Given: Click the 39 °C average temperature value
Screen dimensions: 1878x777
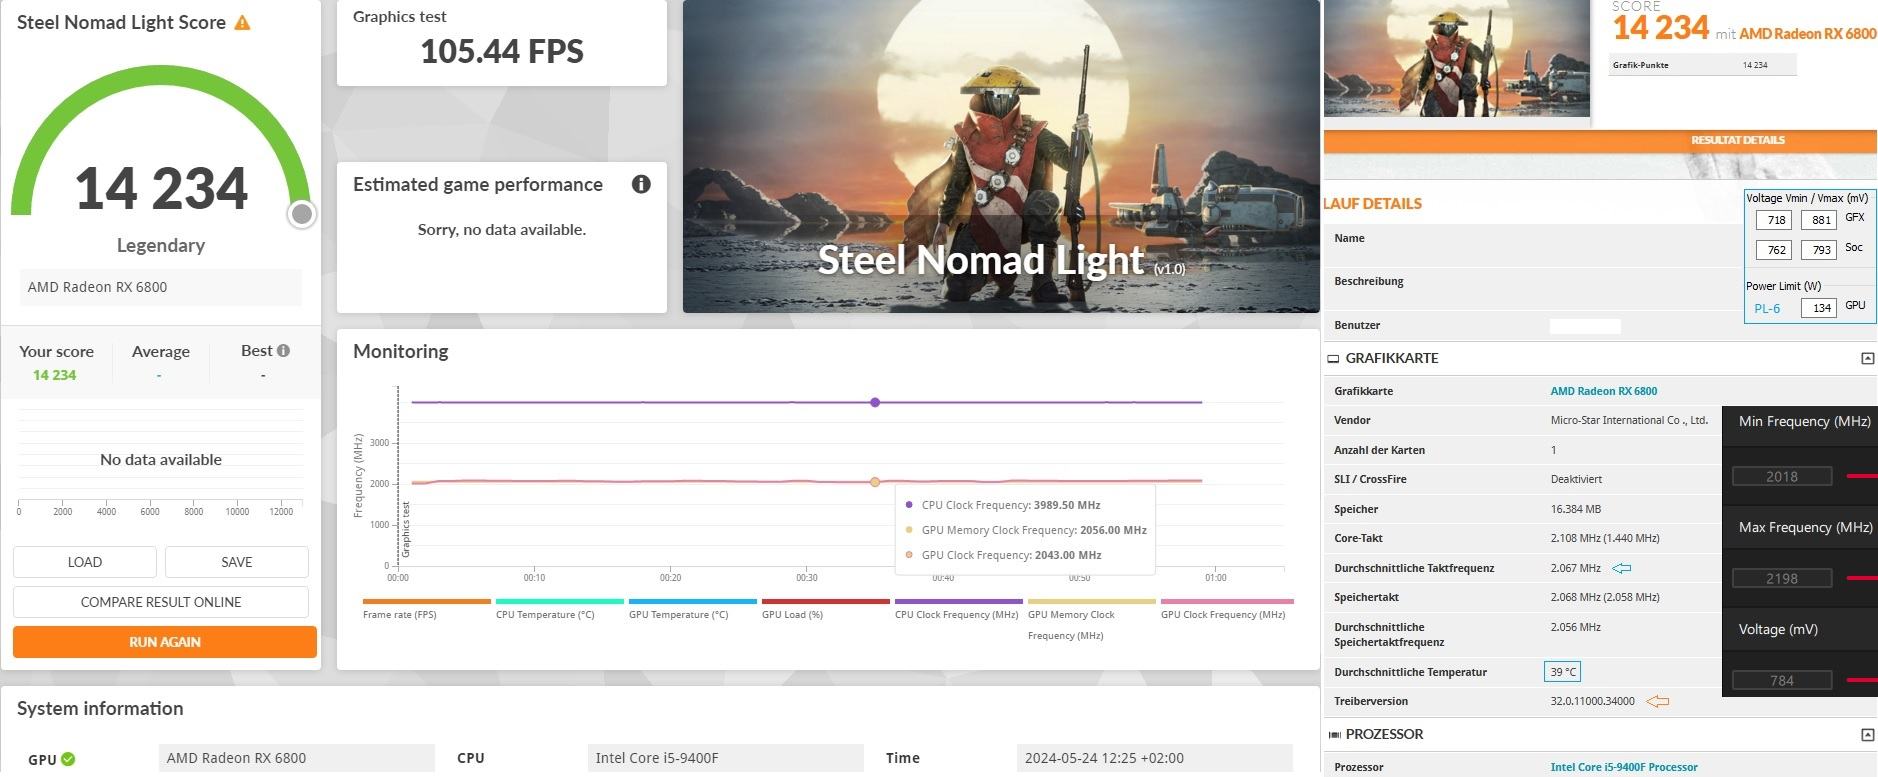Looking at the screenshot, I should (1563, 672).
